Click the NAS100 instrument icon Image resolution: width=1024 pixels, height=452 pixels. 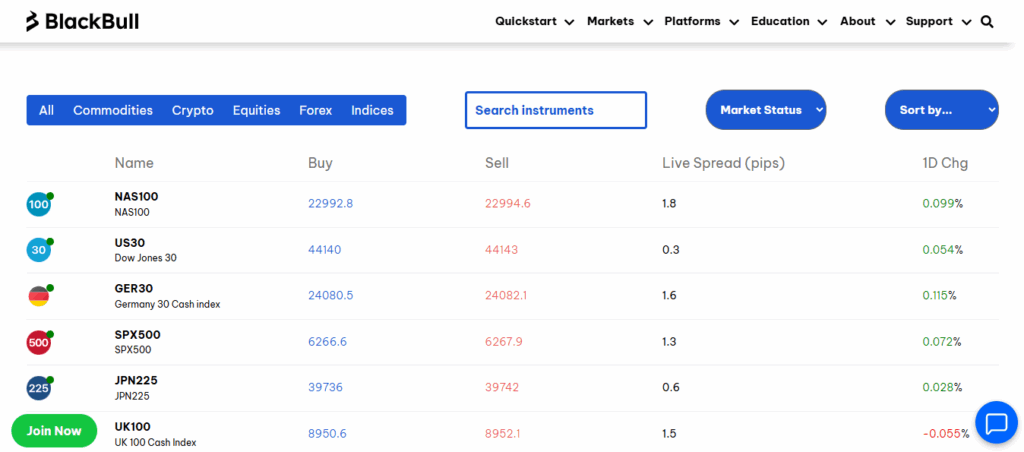39,204
